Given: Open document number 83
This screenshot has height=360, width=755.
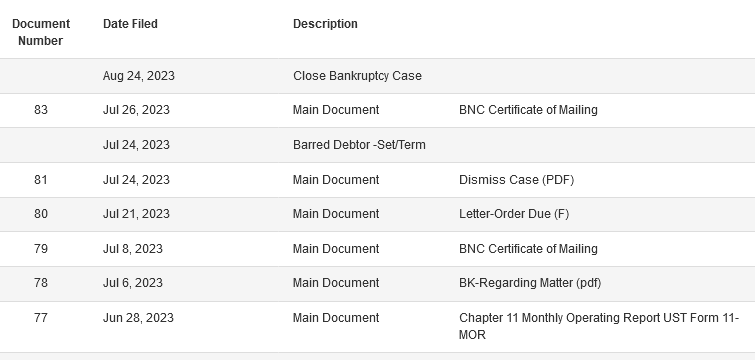Looking at the screenshot, I should pos(41,110).
